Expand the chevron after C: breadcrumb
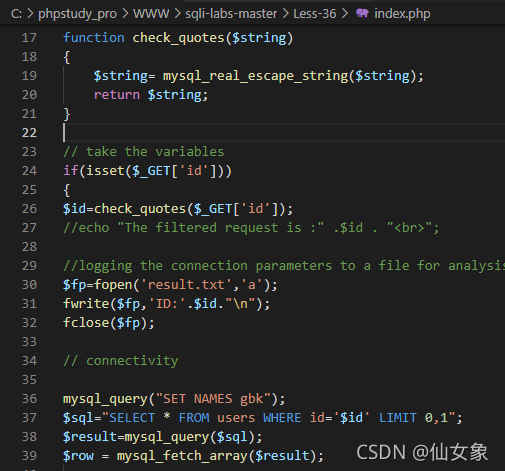 point(30,14)
